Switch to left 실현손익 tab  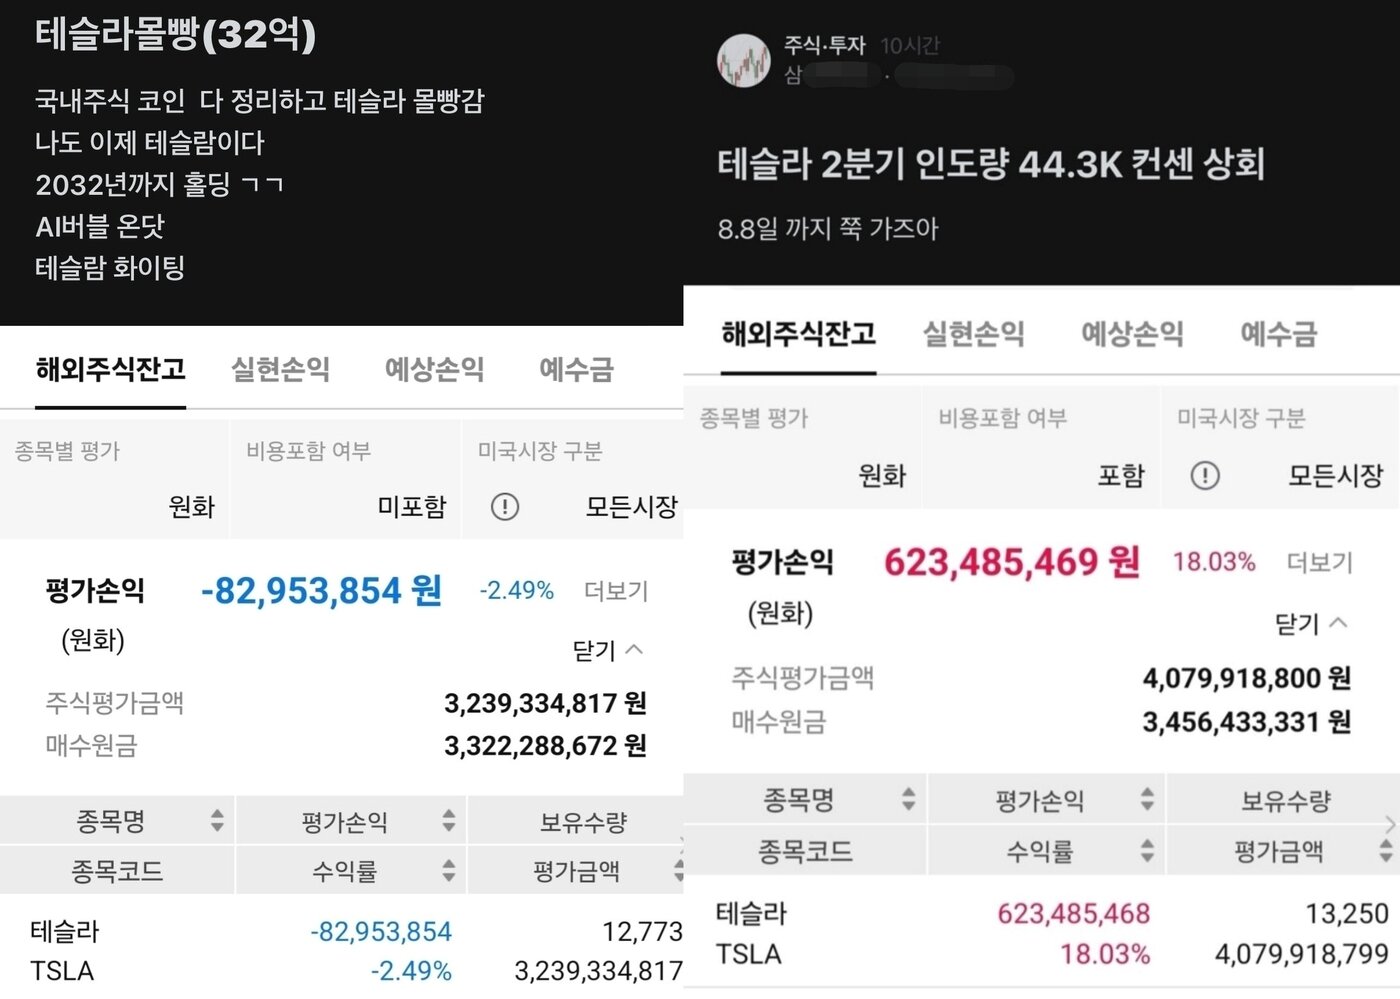(280, 369)
